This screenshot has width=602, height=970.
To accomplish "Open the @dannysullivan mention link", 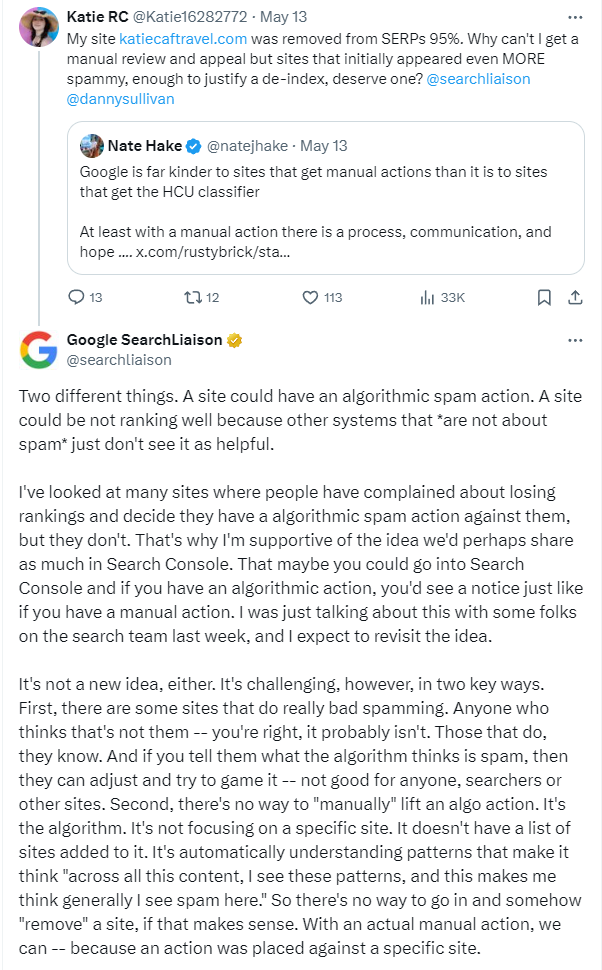I will pos(121,99).
